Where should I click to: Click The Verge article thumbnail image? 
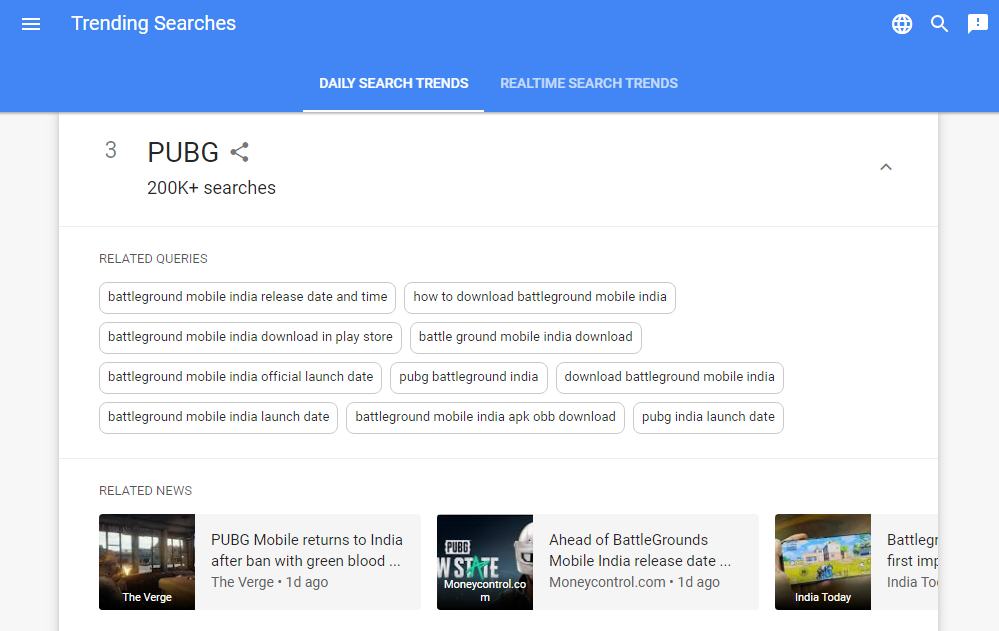(x=147, y=561)
